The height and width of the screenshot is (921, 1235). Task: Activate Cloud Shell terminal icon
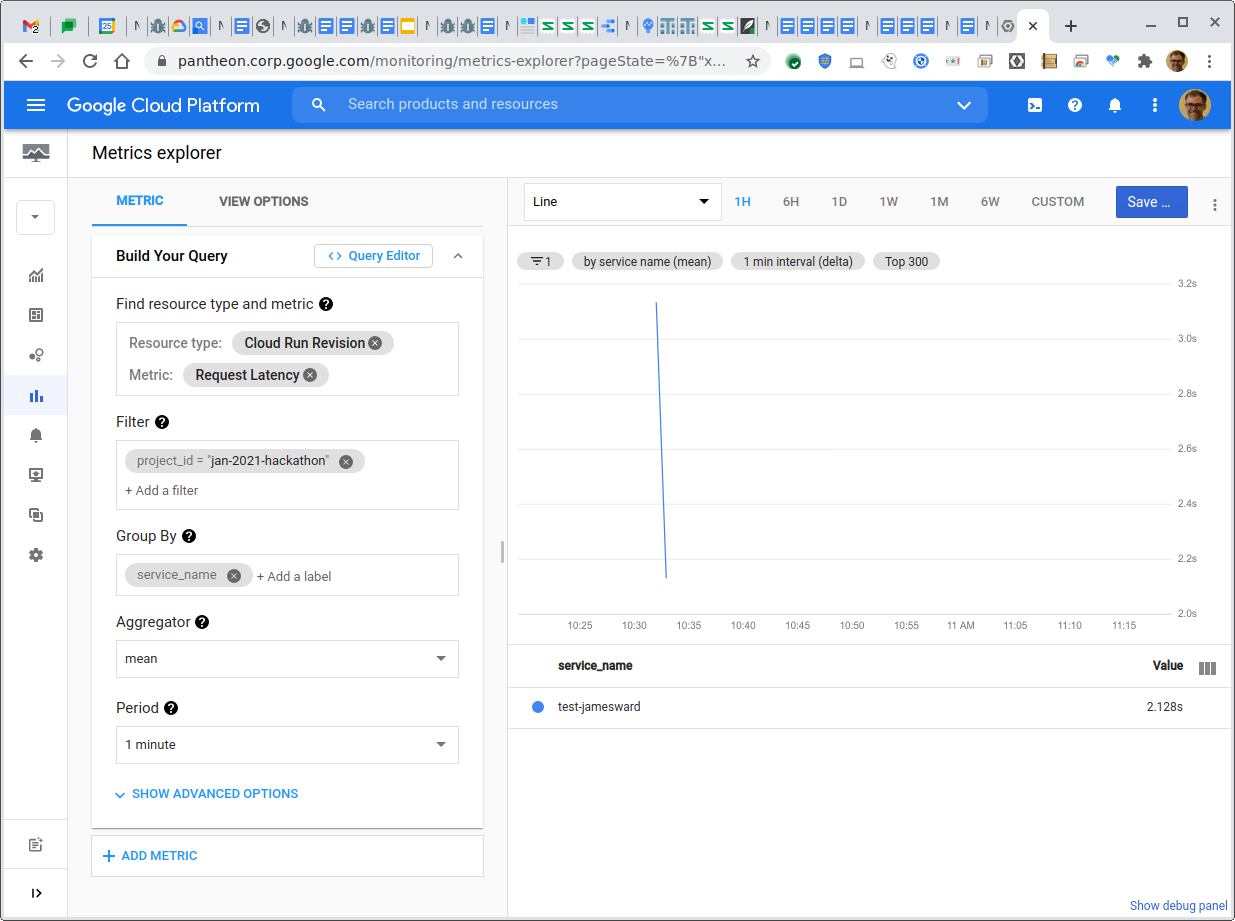tap(1035, 105)
